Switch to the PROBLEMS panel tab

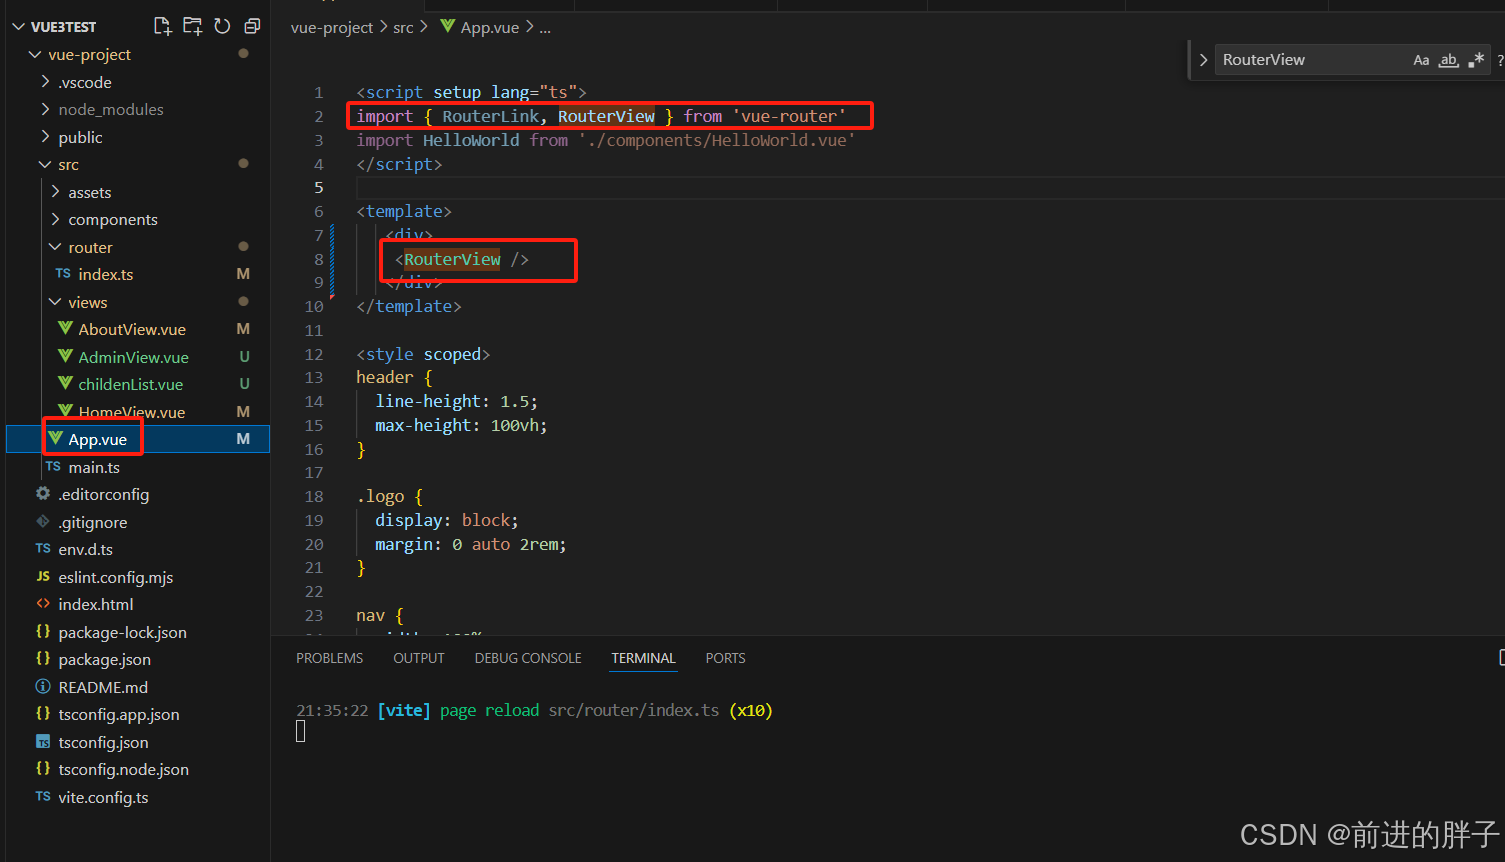coord(329,658)
